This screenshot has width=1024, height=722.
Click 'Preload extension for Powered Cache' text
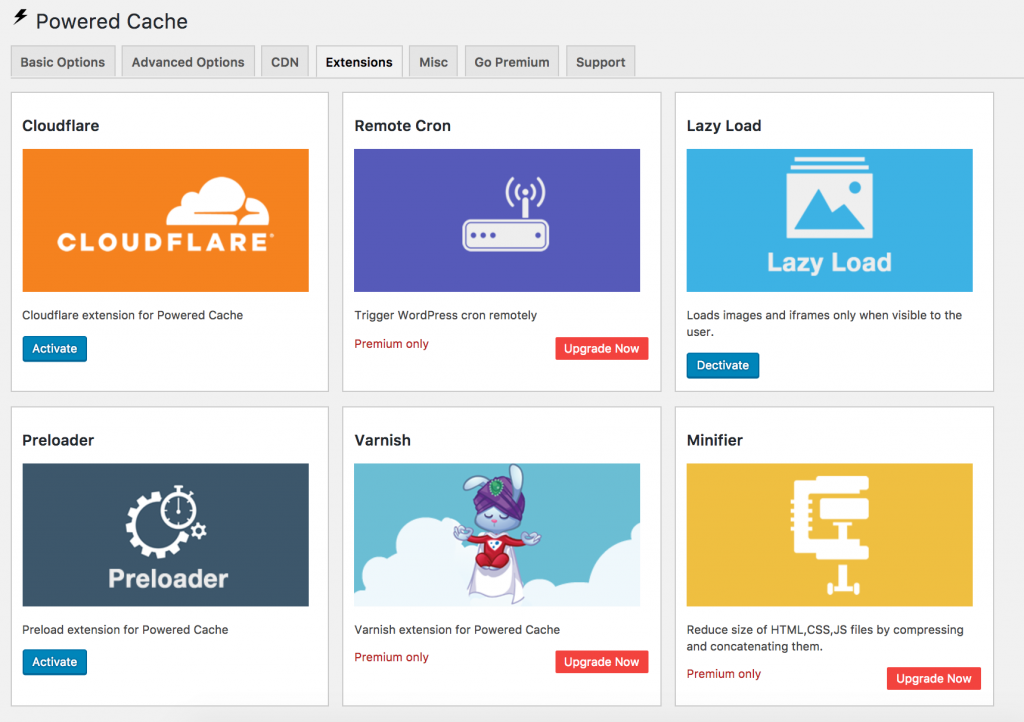point(125,630)
